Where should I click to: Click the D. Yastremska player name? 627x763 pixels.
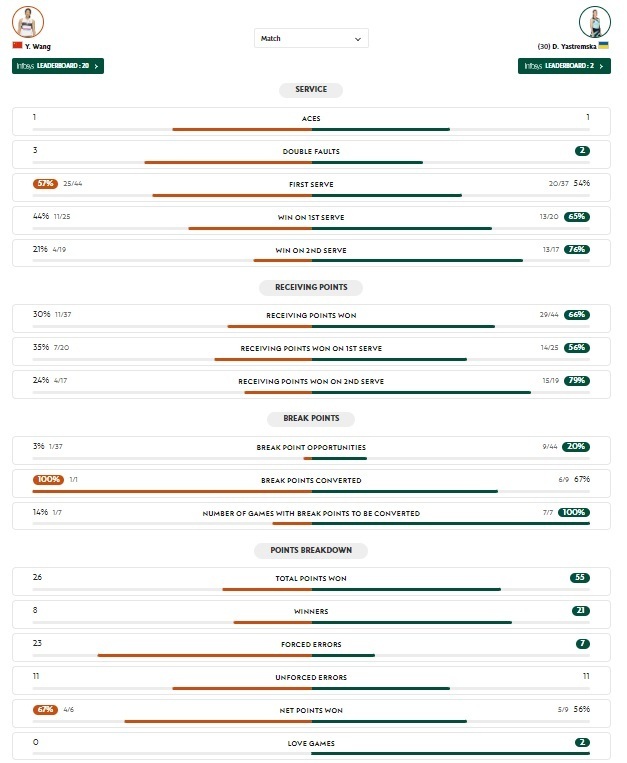tap(567, 46)
